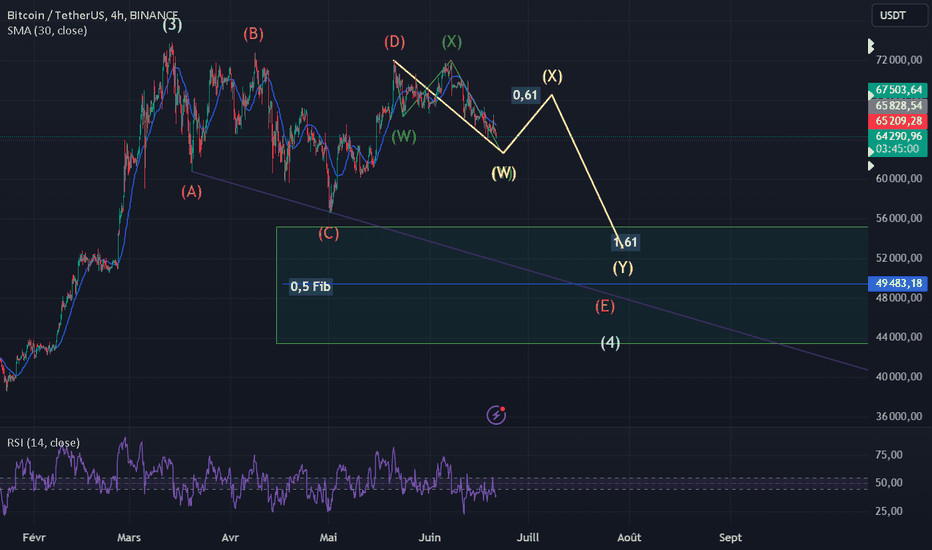Click Juill on the time axis
Screen dimensions: 932x550
[528, 538]
